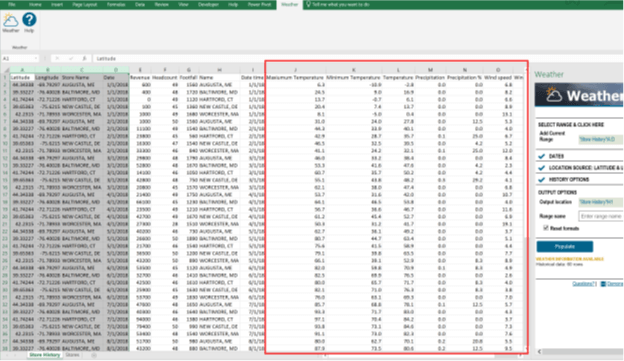Select the Headcount header cell
This screenshot has height=361, width=624.
pyautogui.click(x=165, y=78)
